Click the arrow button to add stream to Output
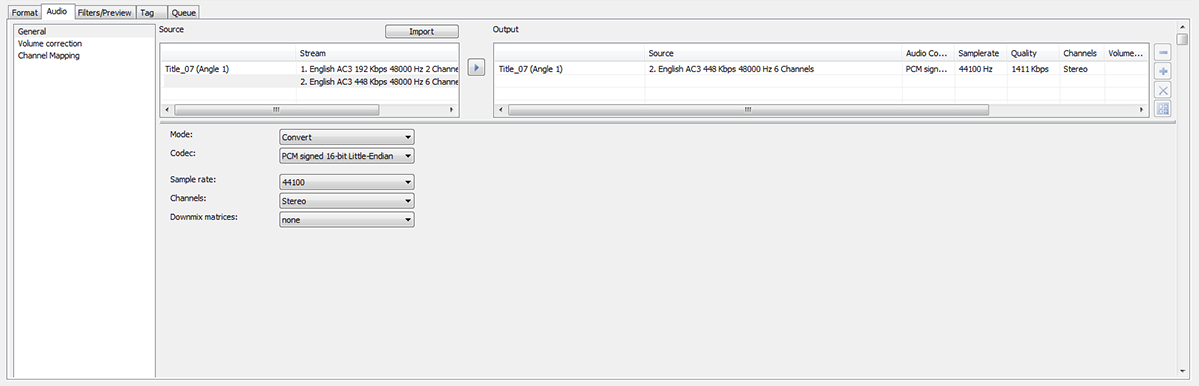Viewport: 1199px width, 386px height. [x=476, y=68]
